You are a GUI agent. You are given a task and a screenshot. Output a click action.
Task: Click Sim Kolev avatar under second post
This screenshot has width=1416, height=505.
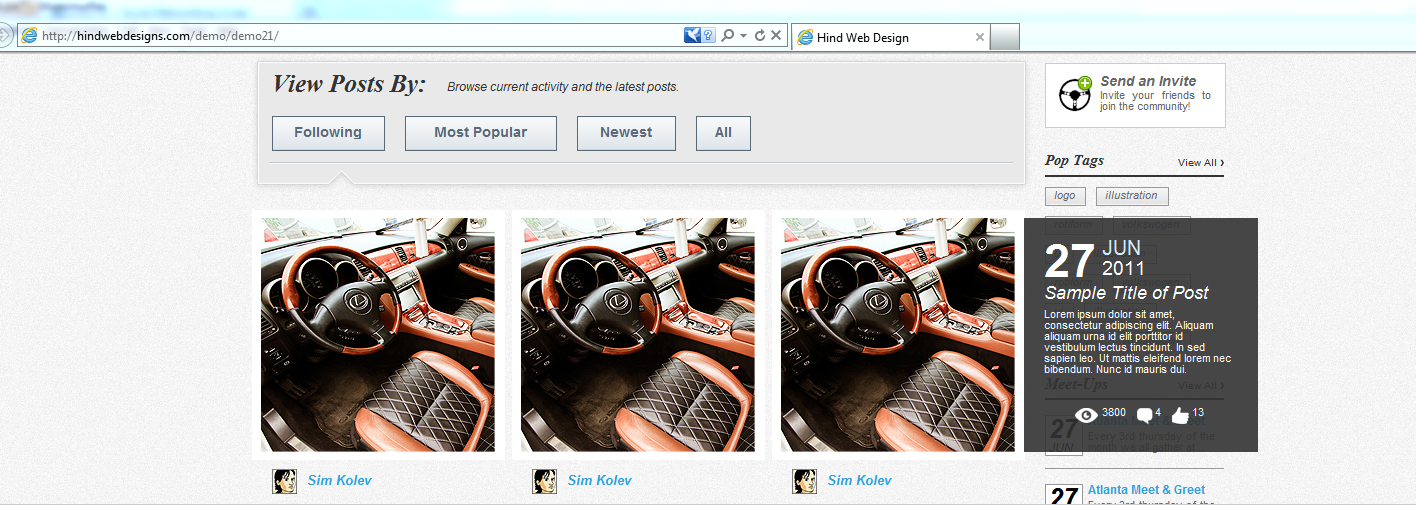pyautogui.click(x=544, y=481)
